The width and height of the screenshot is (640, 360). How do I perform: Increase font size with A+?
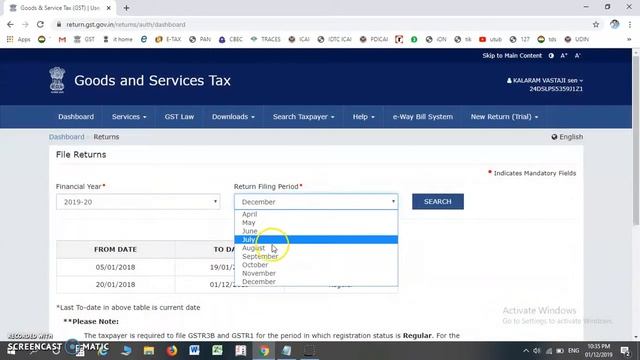pos(564,56)
